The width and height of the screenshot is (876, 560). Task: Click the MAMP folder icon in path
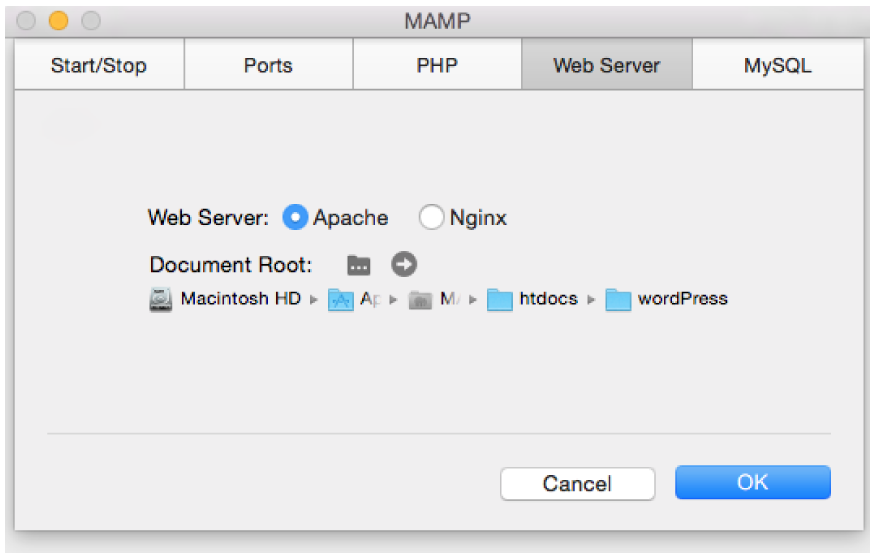(421, 300)
